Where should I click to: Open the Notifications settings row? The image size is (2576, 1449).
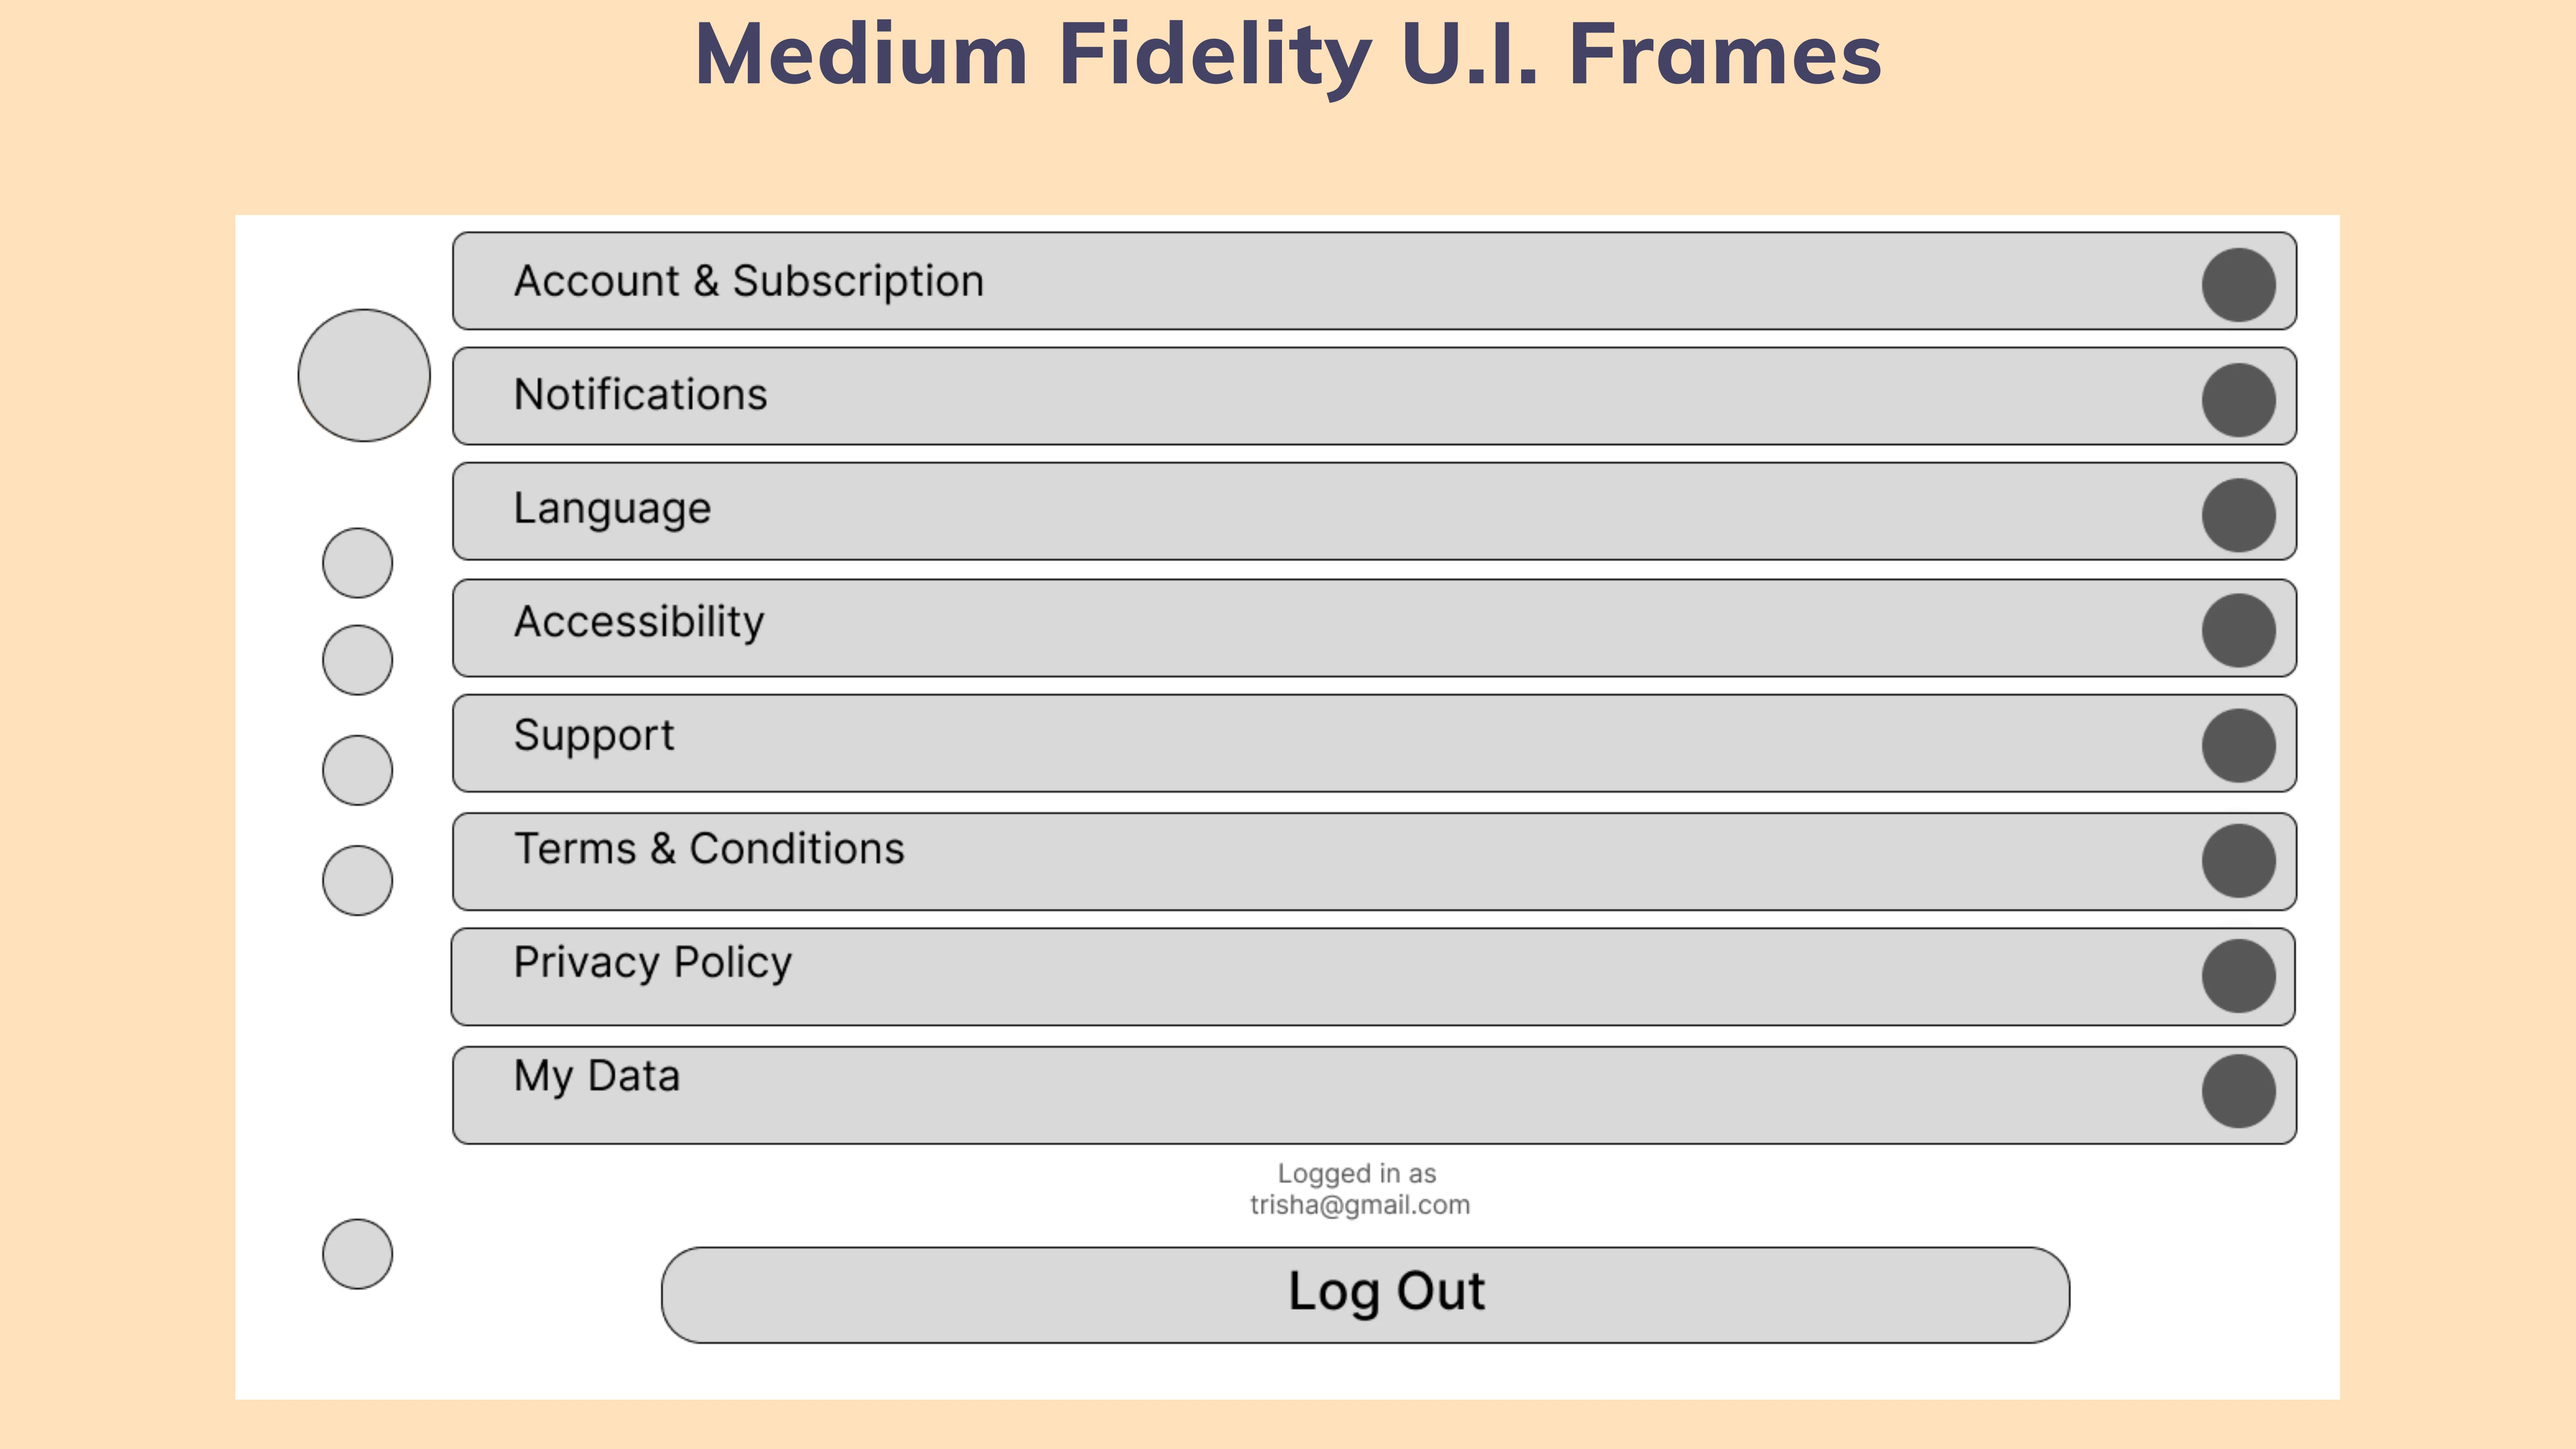pos(1374,396)
